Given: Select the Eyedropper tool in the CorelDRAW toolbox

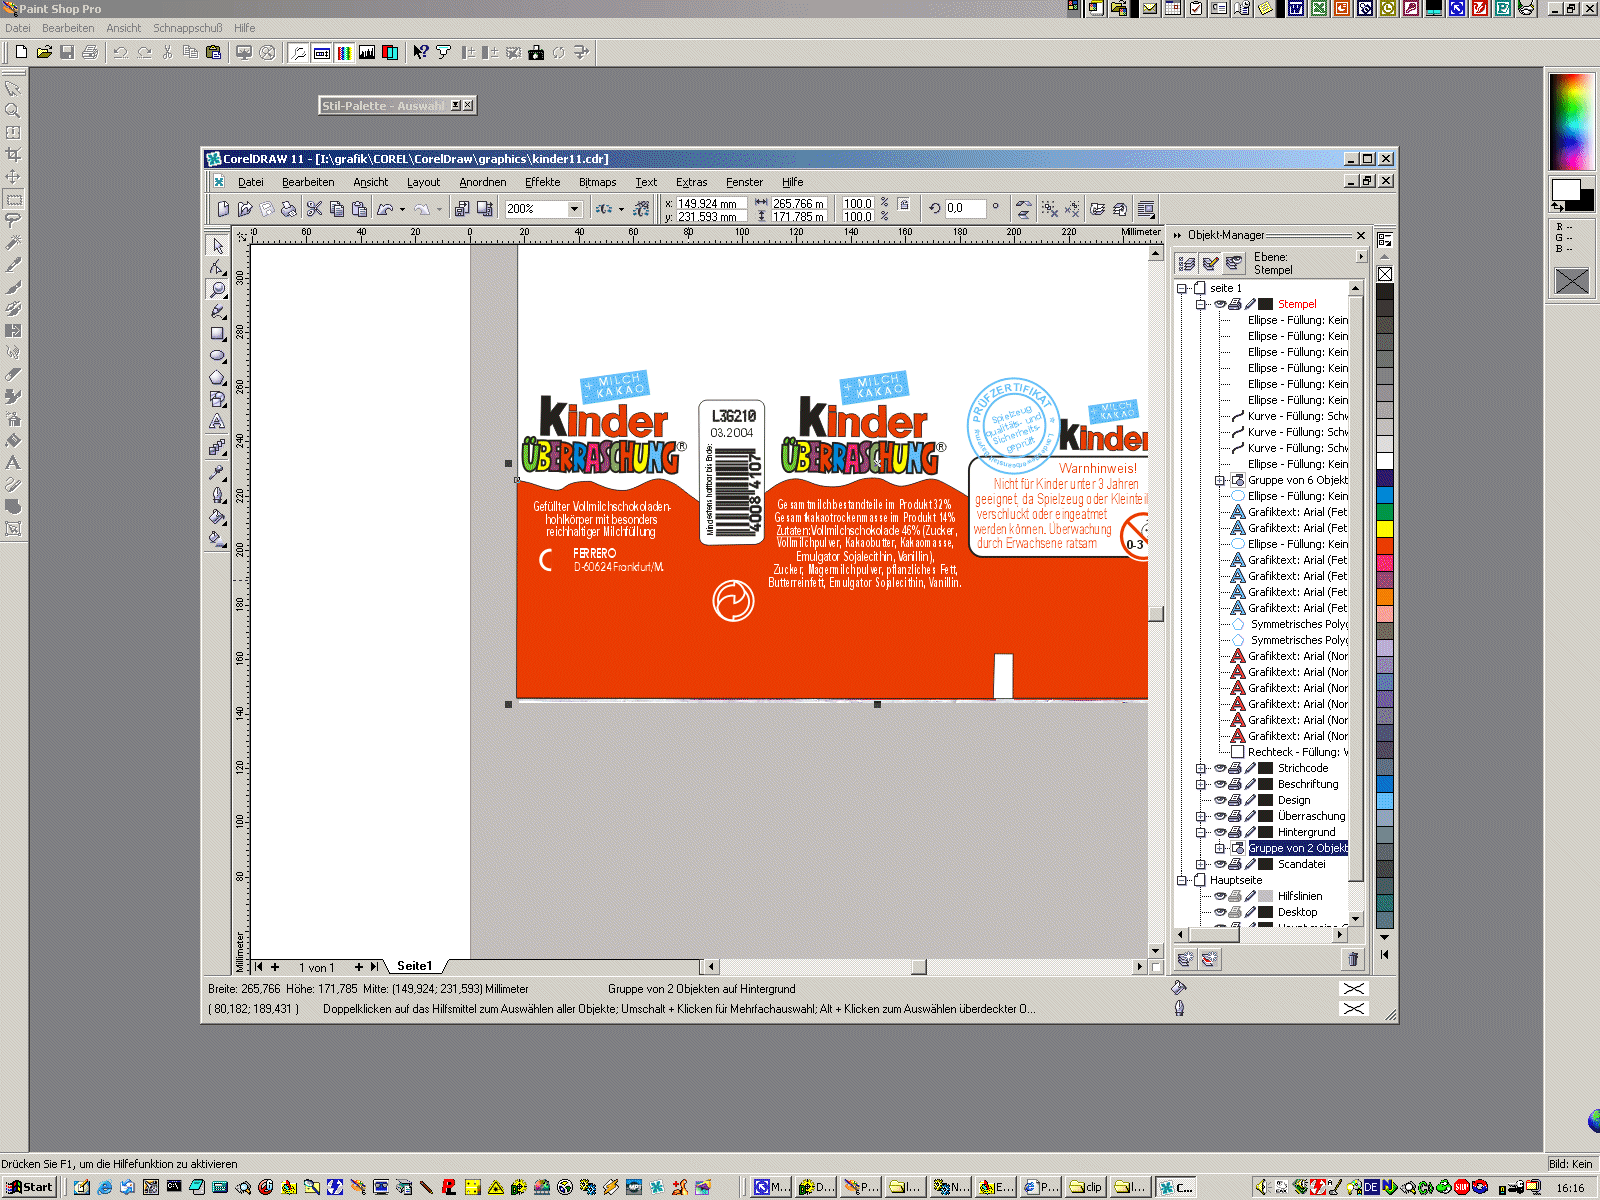Looking at the screenshot, I should (217, 473).
